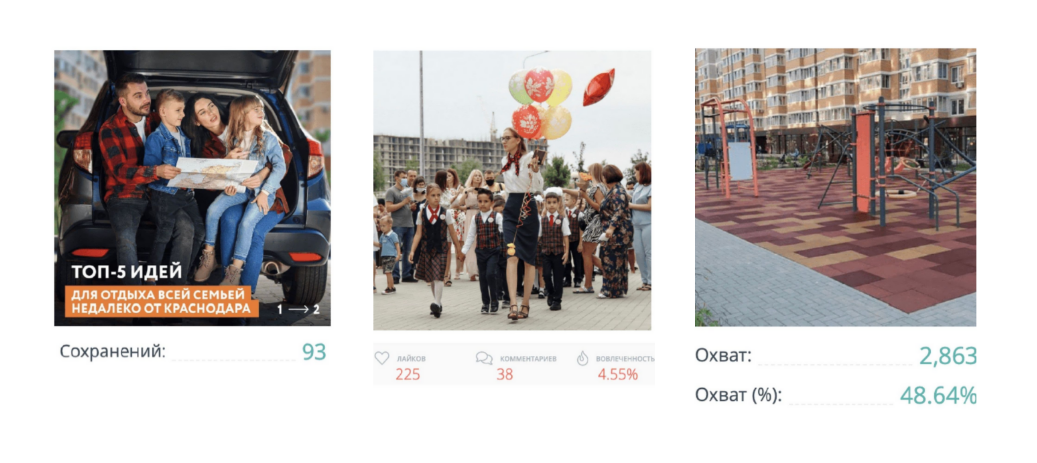Click the ВОВЛЕЧЕННОСТЬ label
Viewport: 1037px width, 463px height.
(625, 358)
